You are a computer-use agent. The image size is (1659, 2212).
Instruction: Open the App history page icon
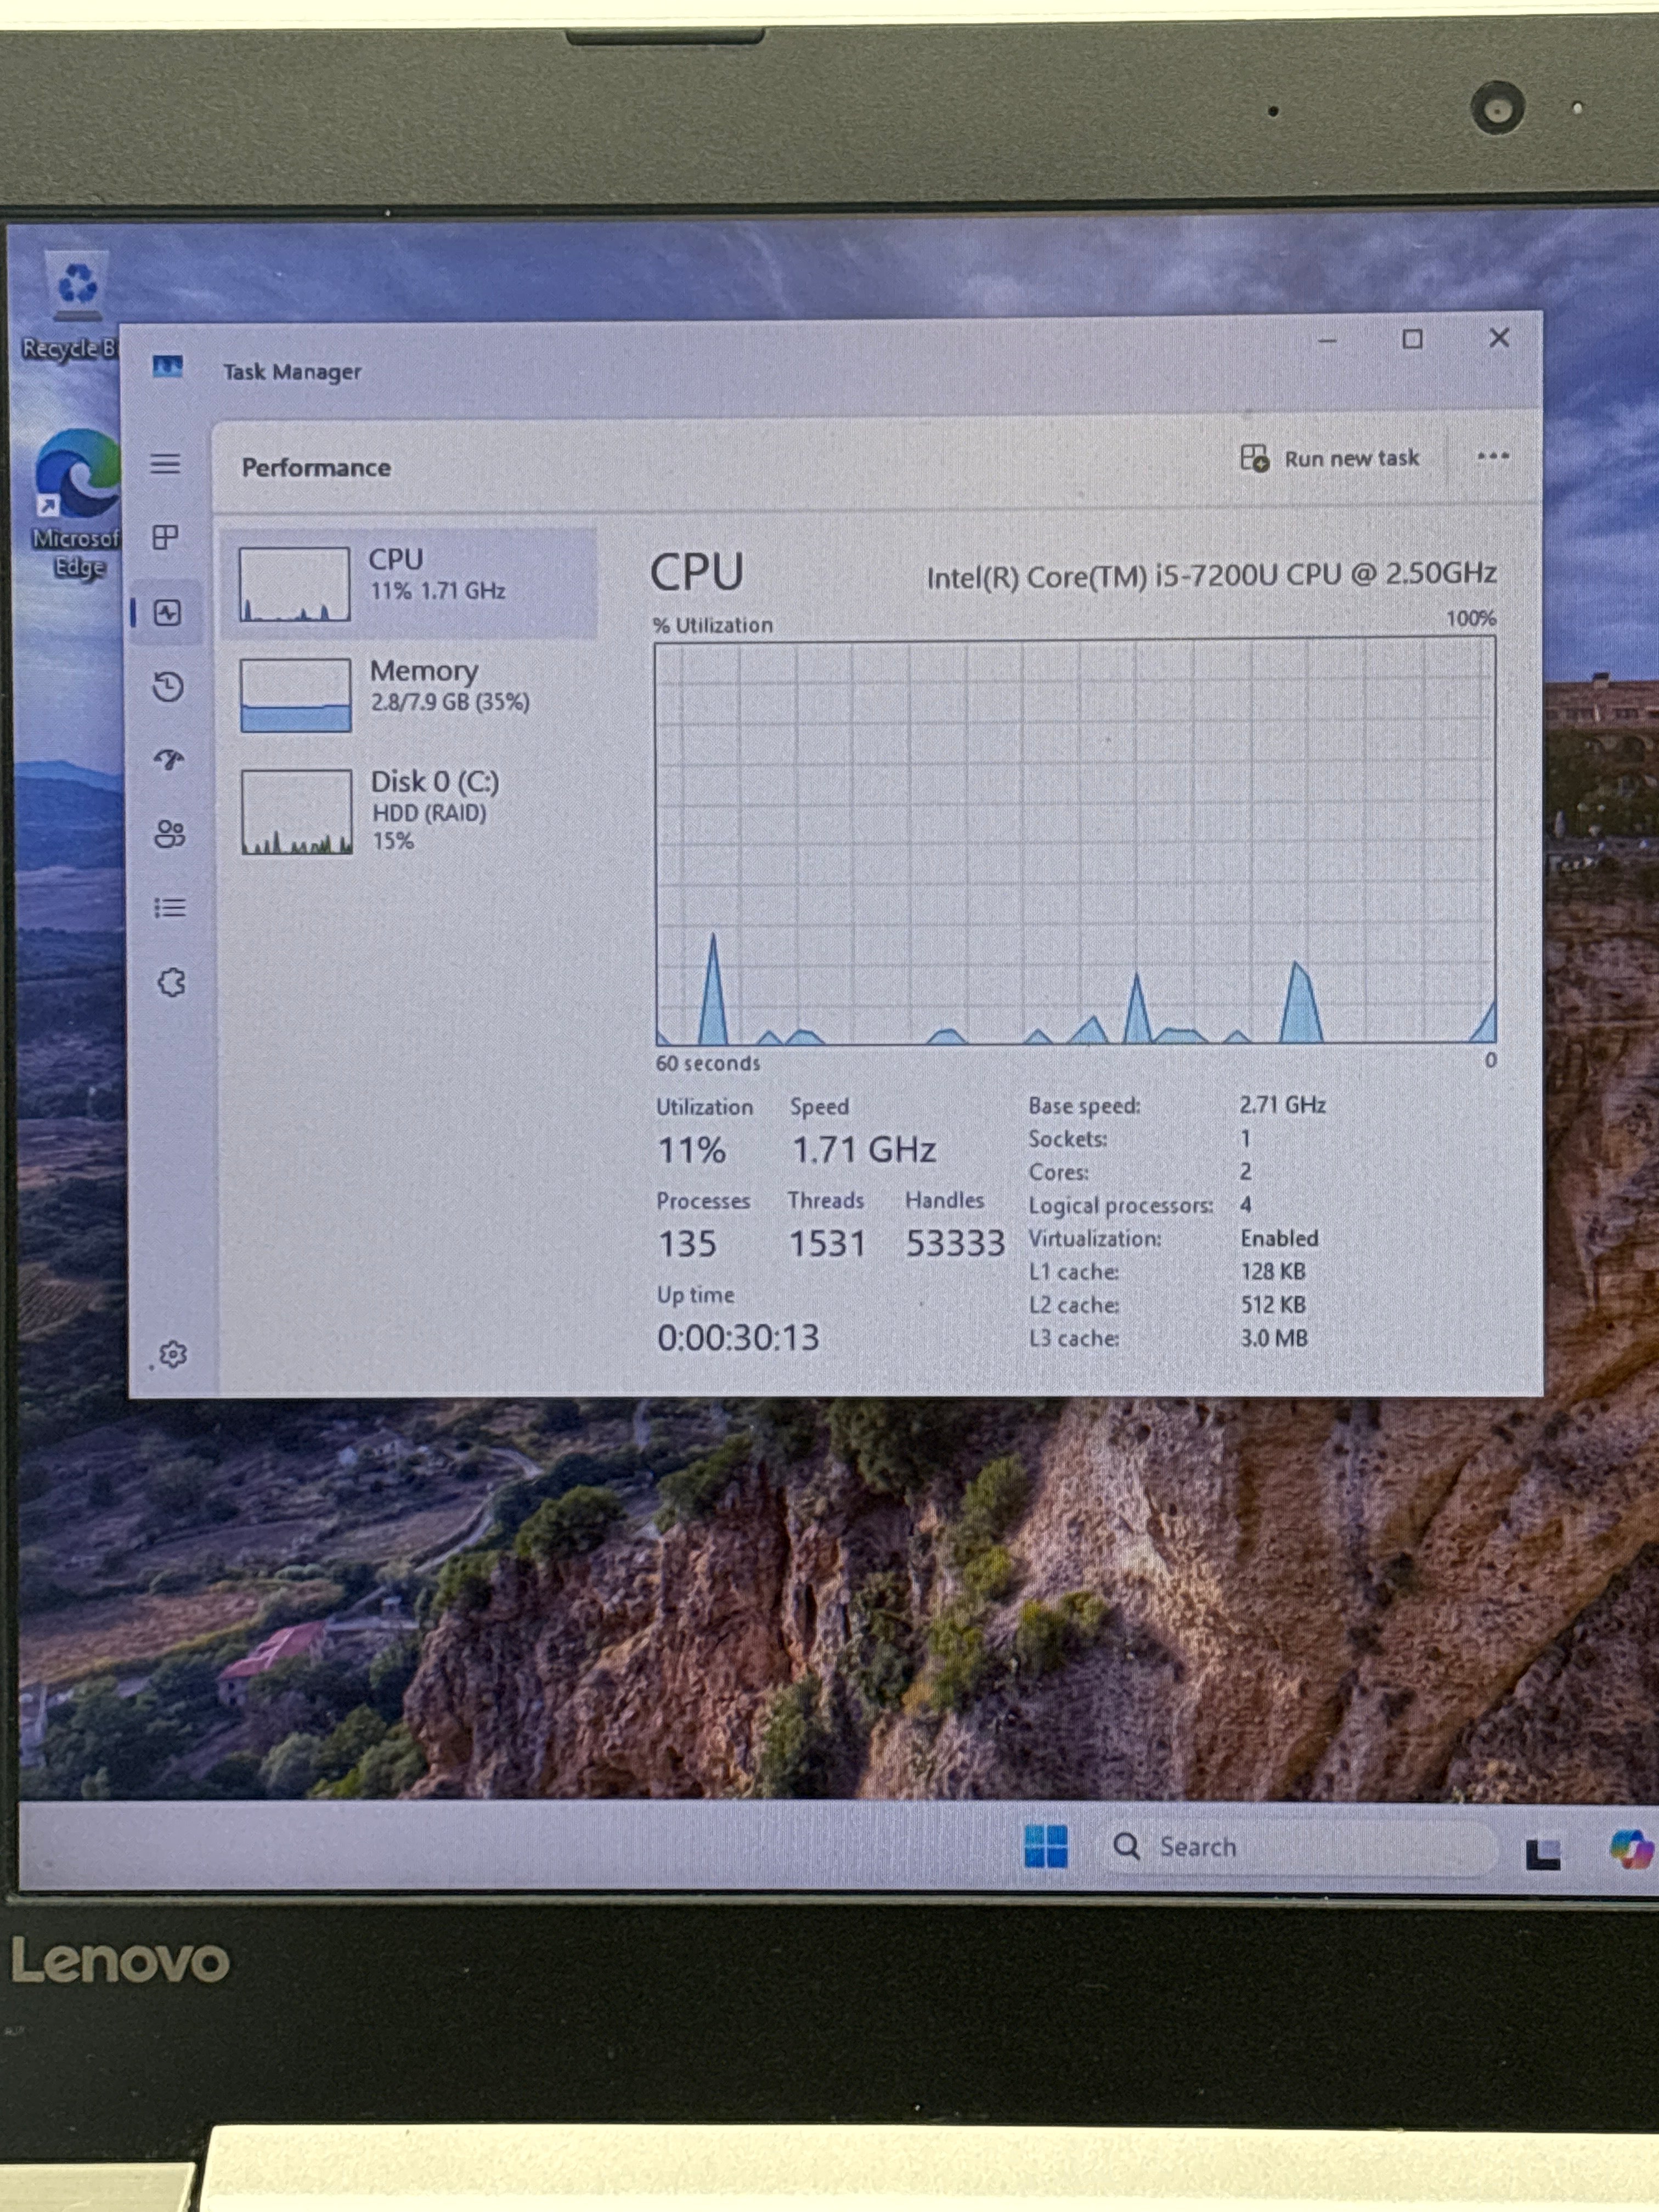tap(168, 687)
